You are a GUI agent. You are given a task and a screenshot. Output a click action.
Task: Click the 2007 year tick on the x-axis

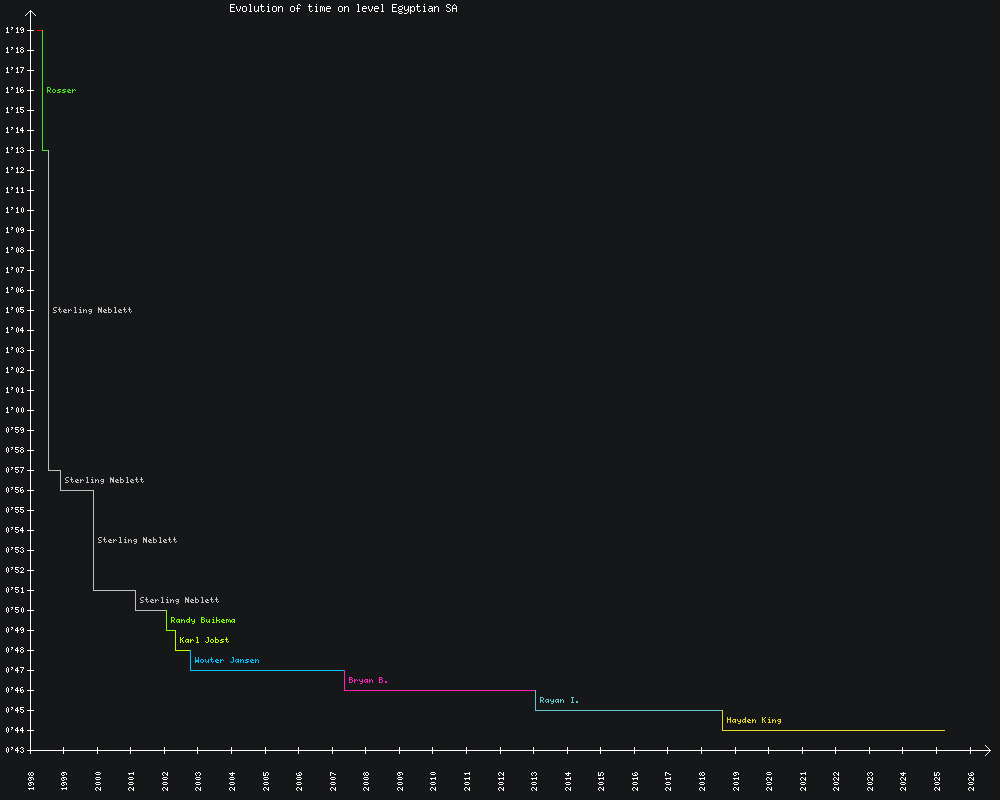click(x=333, y=780)
